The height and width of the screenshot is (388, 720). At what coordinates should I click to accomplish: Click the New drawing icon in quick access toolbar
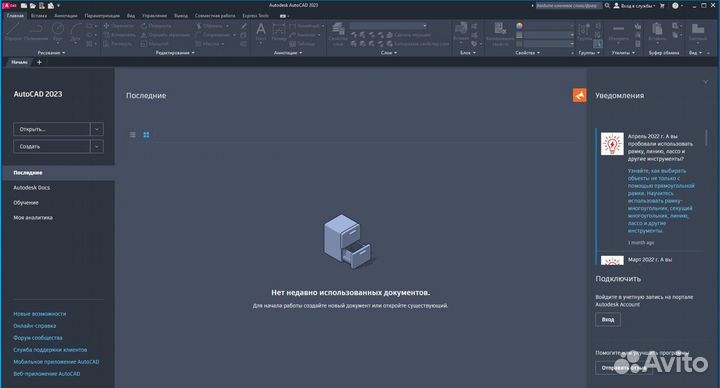pos(24,6)
